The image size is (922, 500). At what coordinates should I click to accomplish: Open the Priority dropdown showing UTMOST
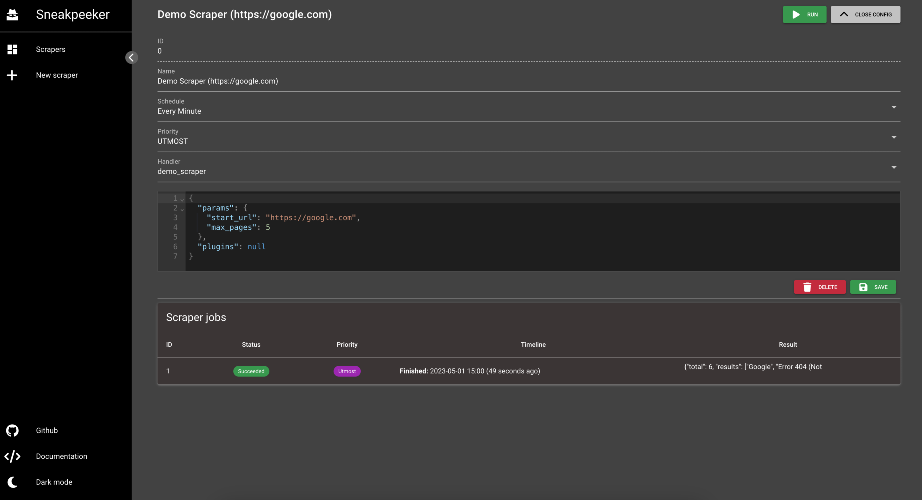coord(529,138)
